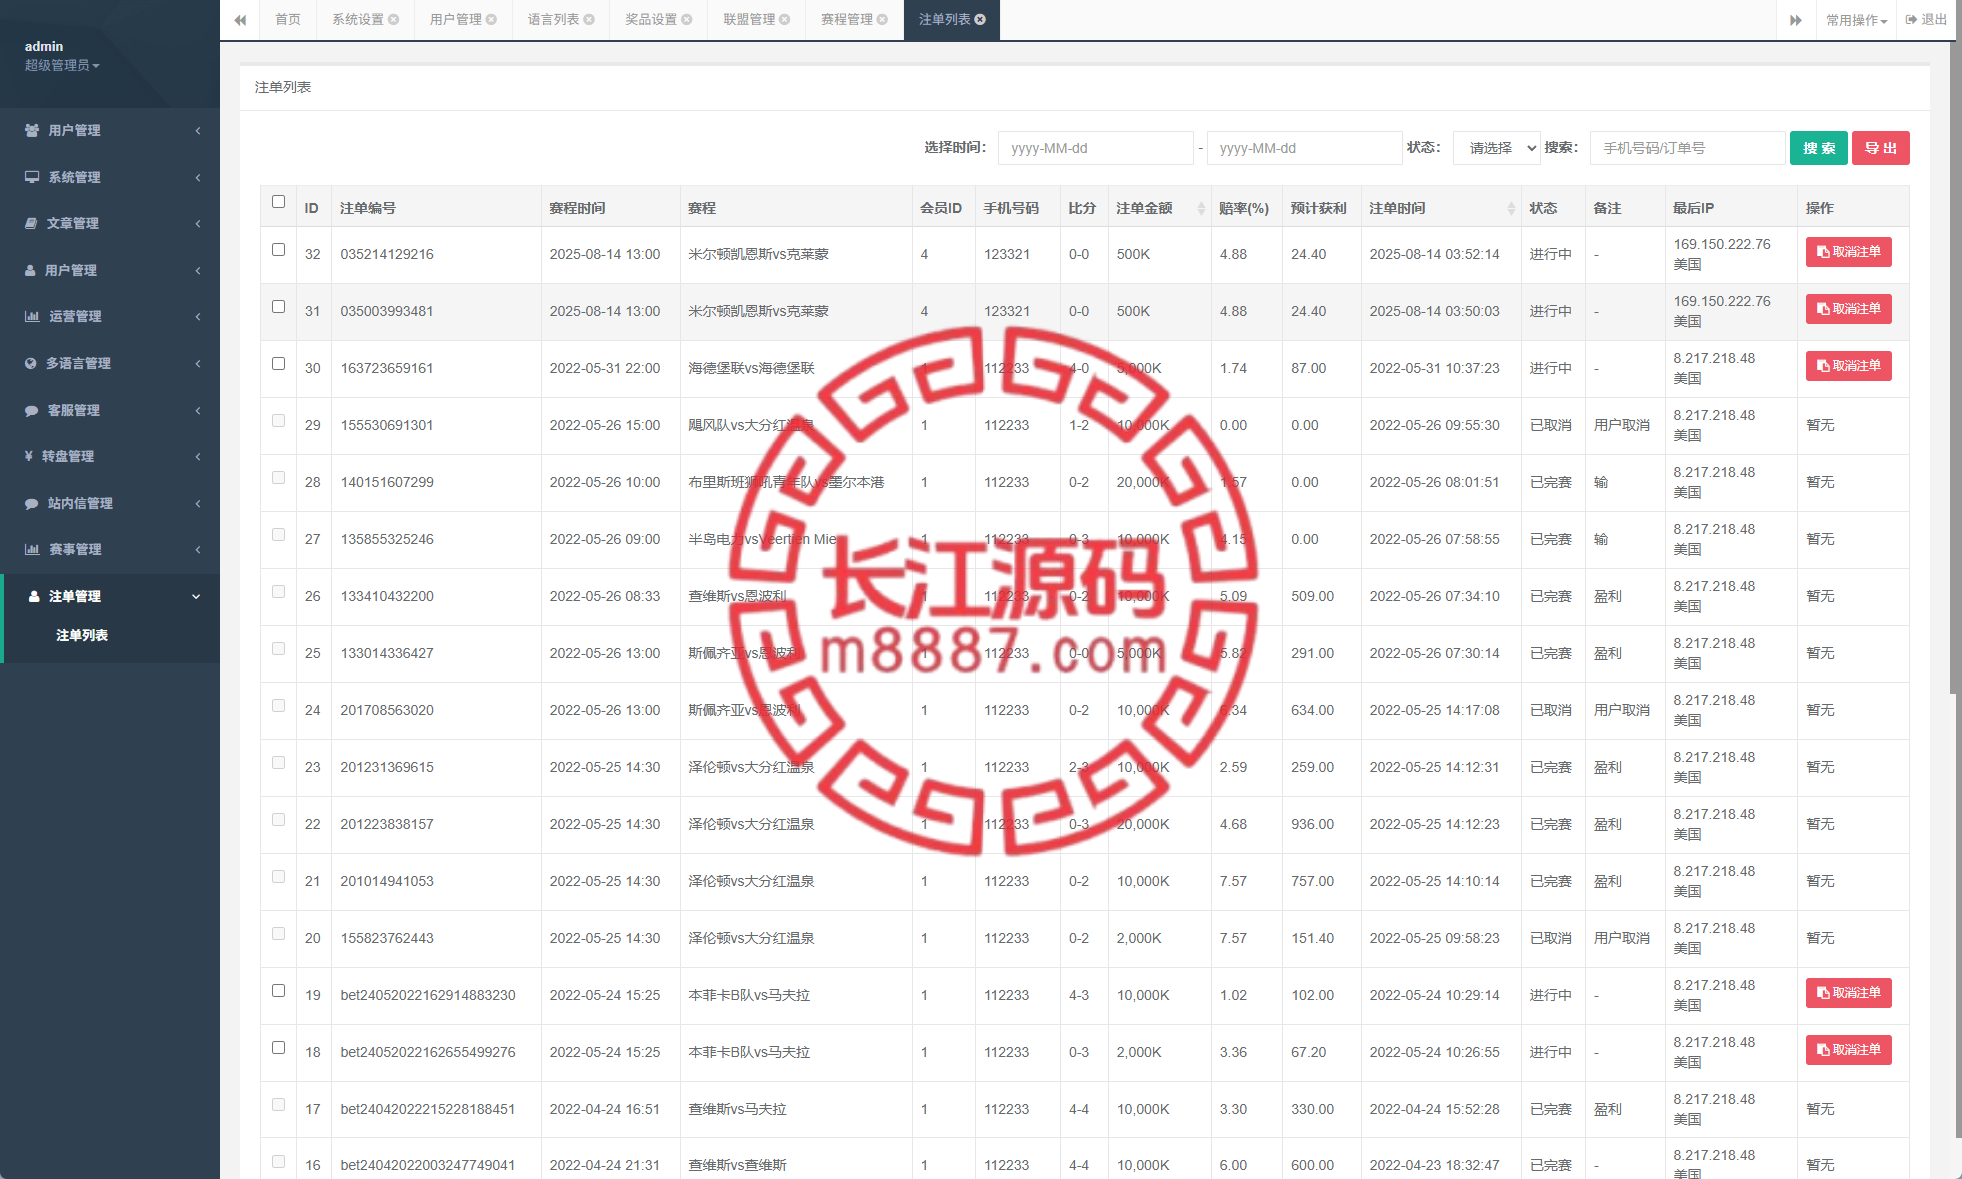1962x1179 pixels.
Task: Close the 联盟管理 tab via its x icon
Action: tap(785, 20)
